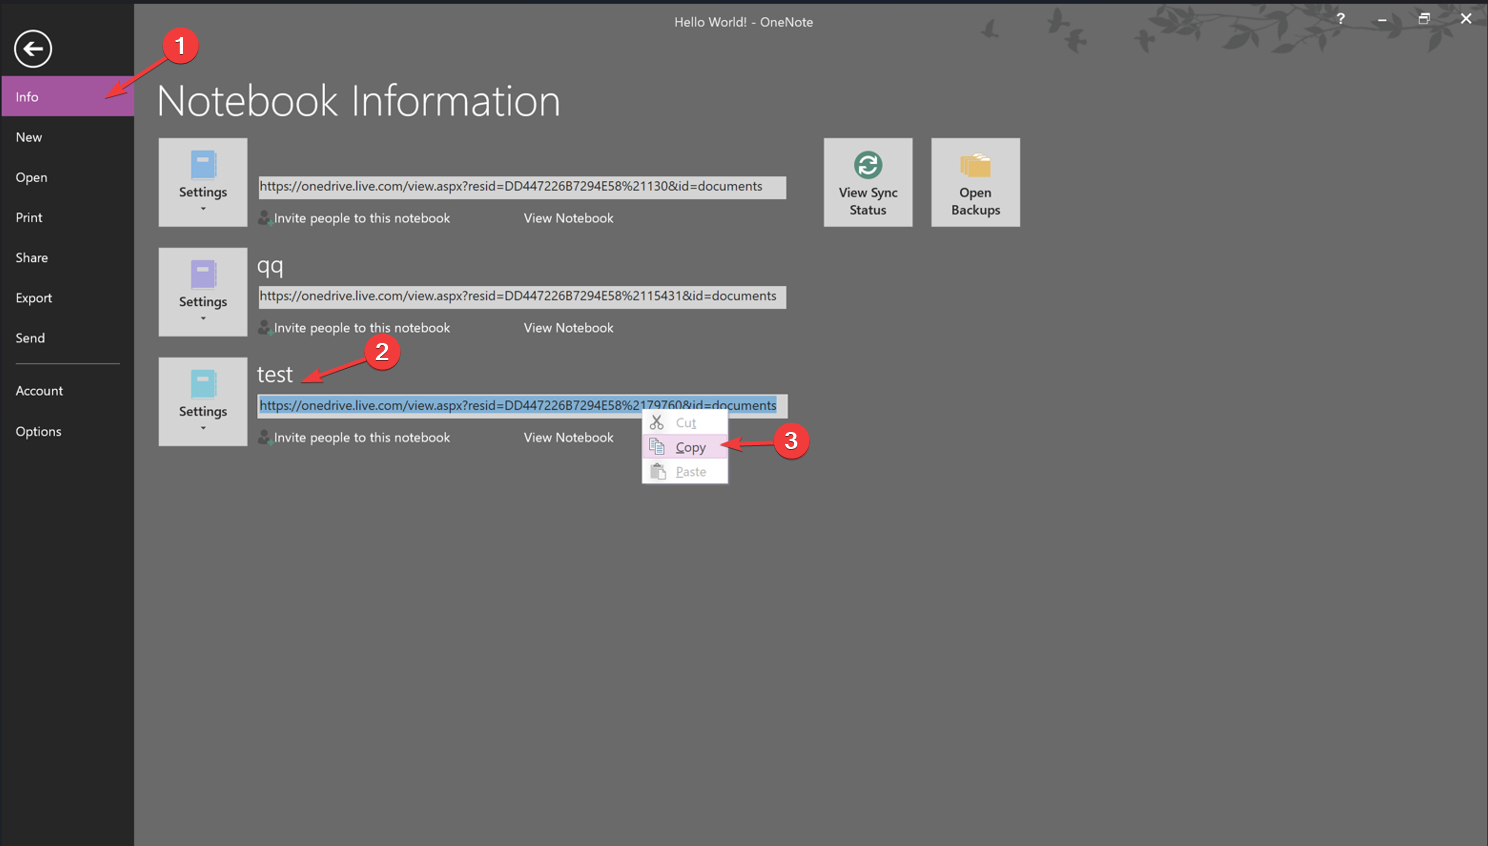Click the test notebook name
The height and width of the screenshot is (846, 1488).
275,374
